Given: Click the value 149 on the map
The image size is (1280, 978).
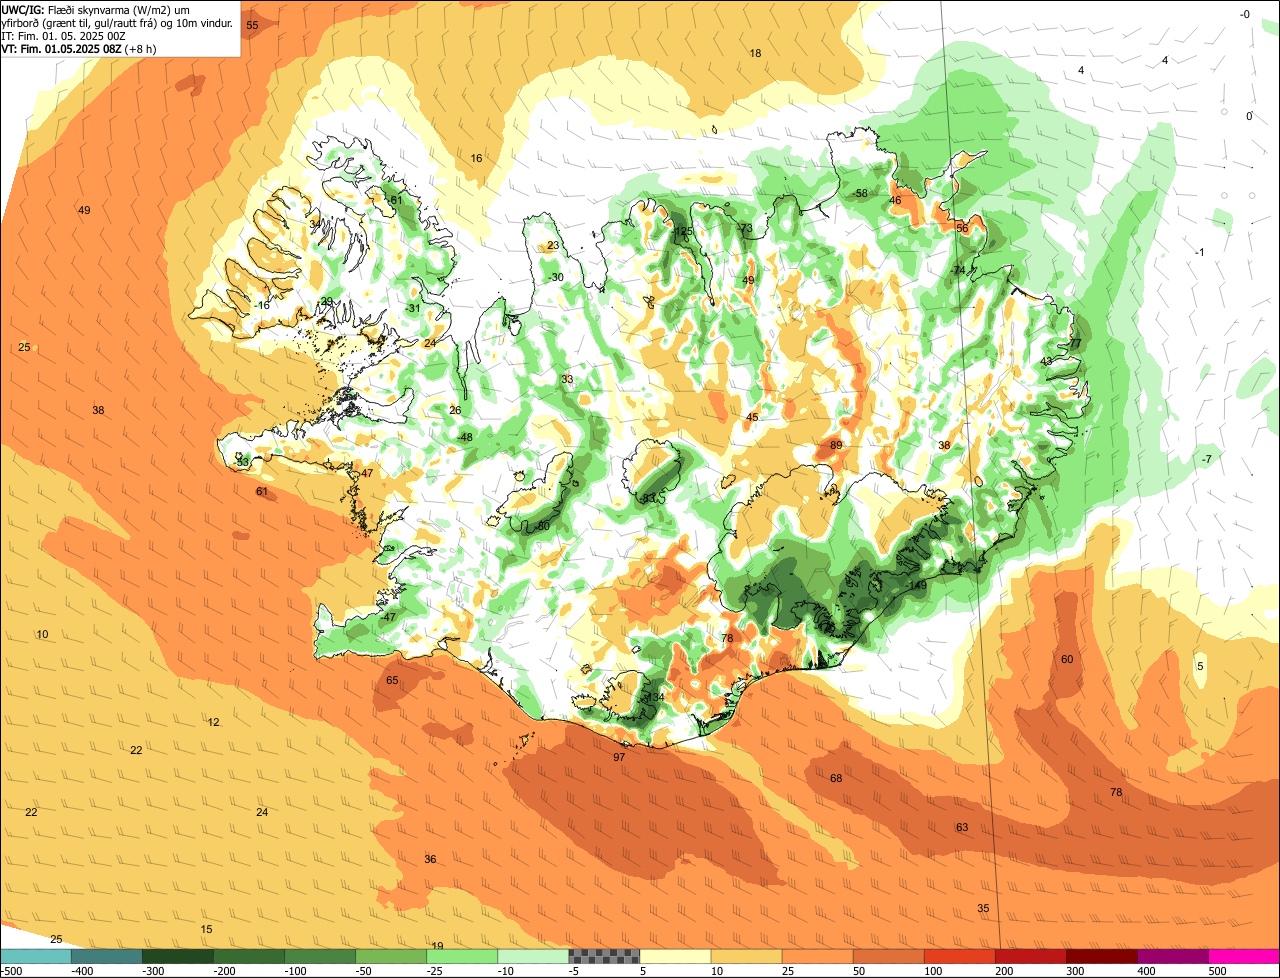Looking at the screenshot, I should 918,586.
